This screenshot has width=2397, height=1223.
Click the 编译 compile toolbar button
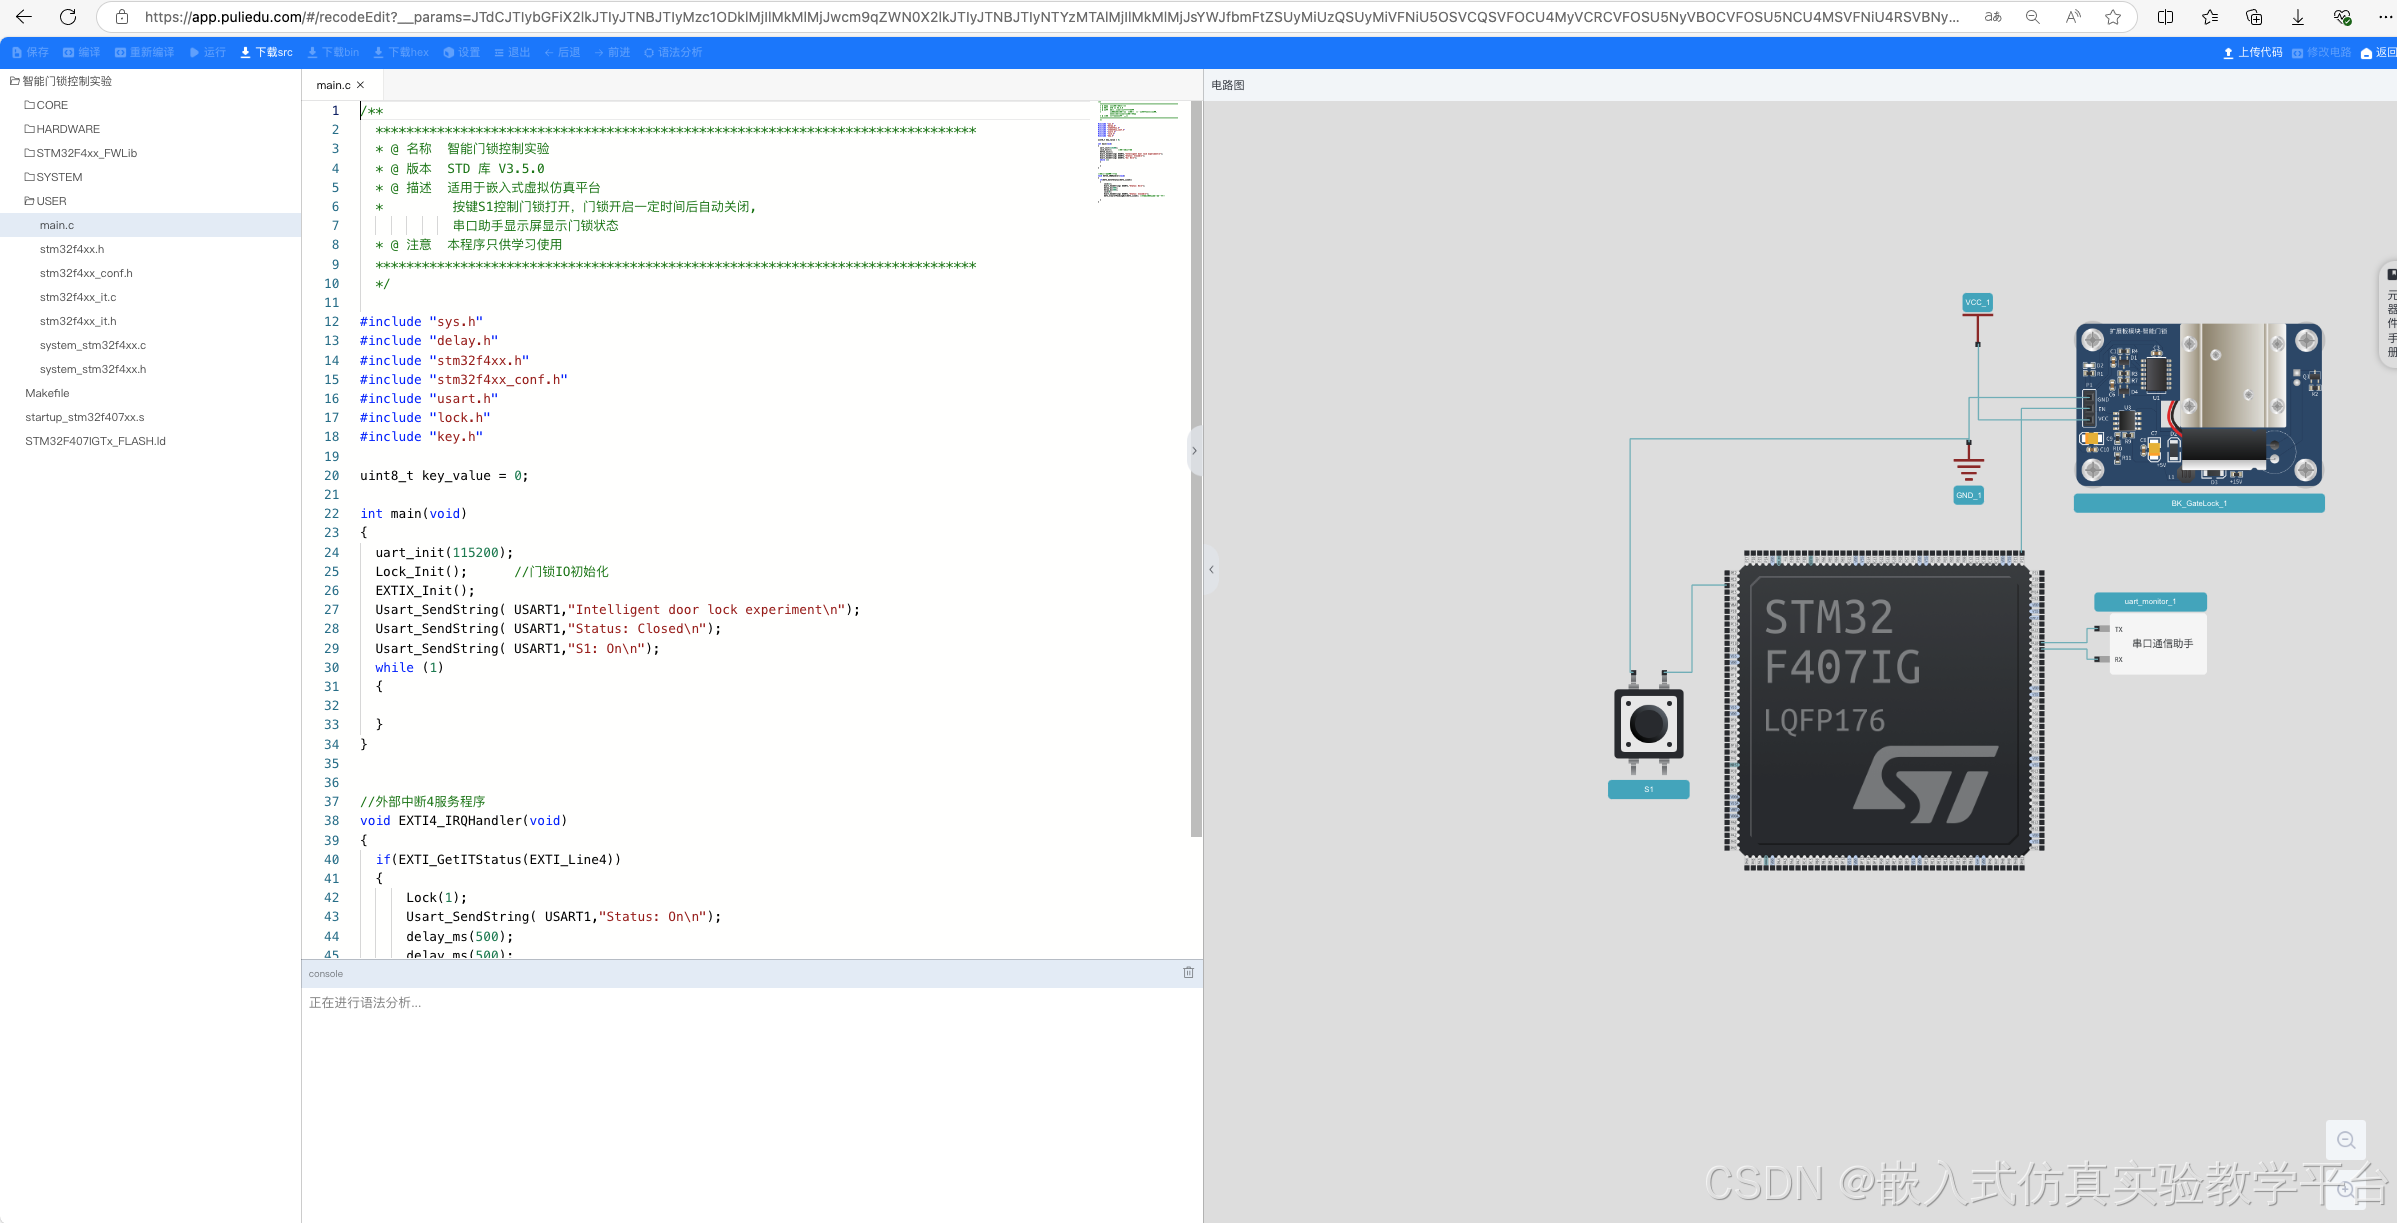click(82, 52)
